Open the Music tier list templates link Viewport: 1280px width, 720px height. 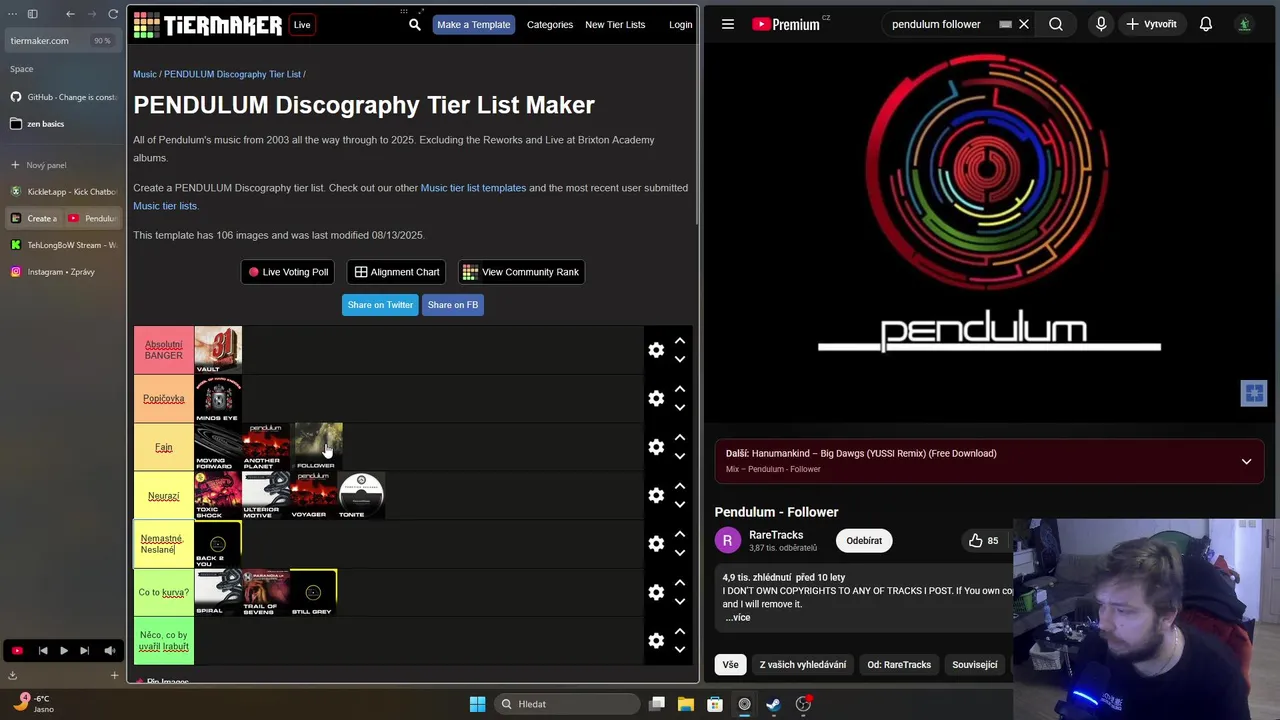473,188
